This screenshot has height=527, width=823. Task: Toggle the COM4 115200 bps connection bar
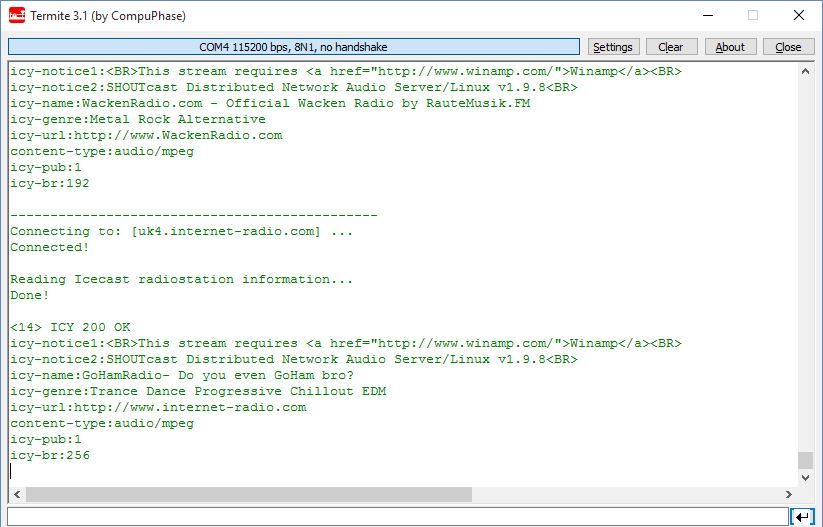click(x=294, y=47)
